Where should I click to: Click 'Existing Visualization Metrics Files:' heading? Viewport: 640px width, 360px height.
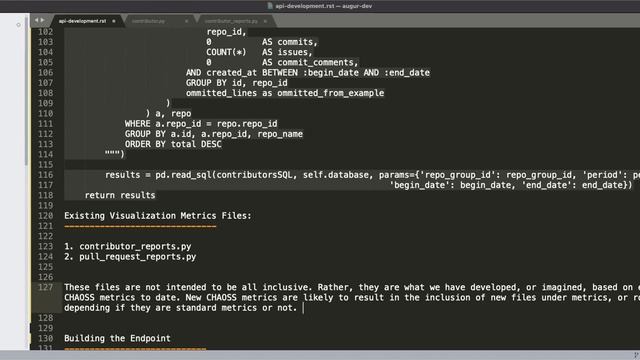click(x=158, y=216)
